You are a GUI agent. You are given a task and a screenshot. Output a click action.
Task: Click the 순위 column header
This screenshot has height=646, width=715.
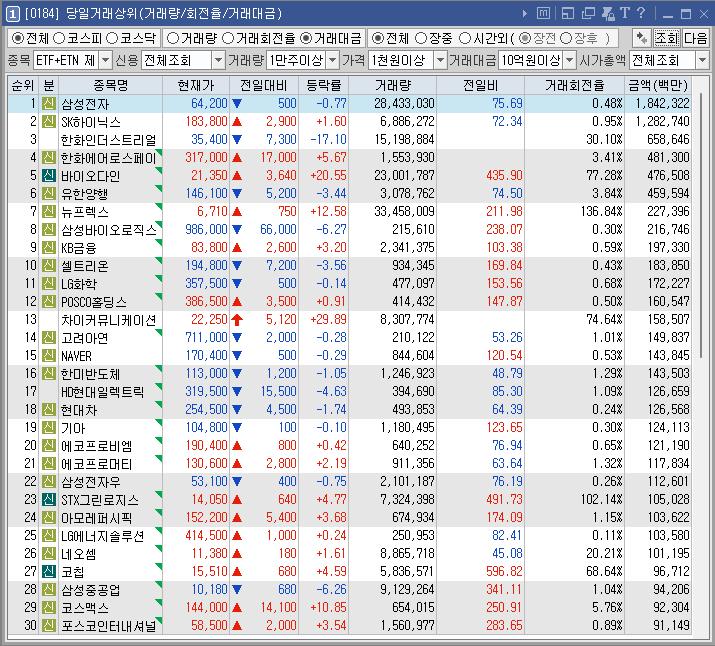23,85
